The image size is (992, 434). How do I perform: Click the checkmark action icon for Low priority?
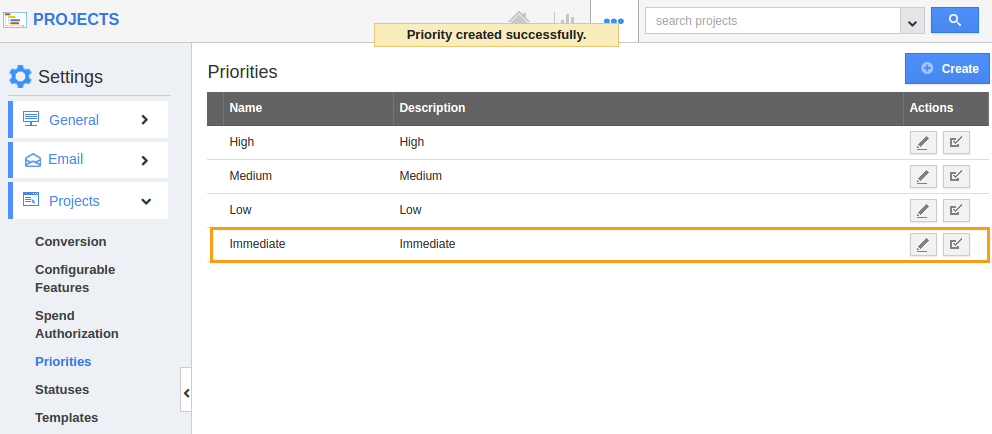click(x=956, y=211)
